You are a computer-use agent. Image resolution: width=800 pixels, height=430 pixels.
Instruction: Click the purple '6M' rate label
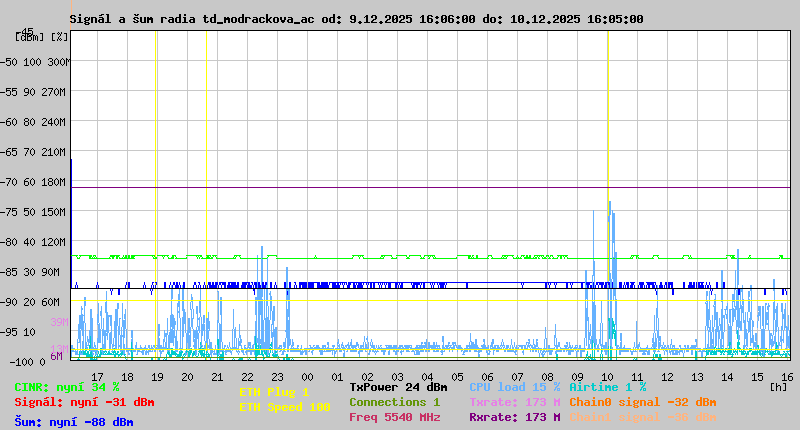tap(56, 356)
